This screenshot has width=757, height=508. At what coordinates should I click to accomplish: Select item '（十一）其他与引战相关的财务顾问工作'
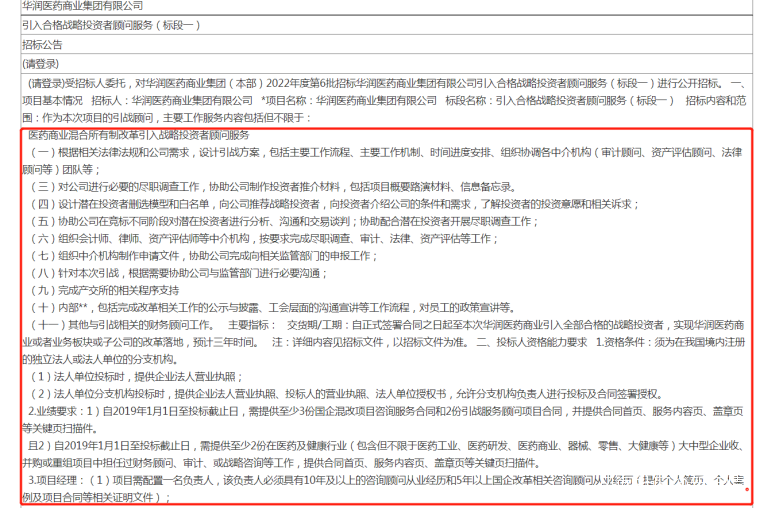pos(121,325)
